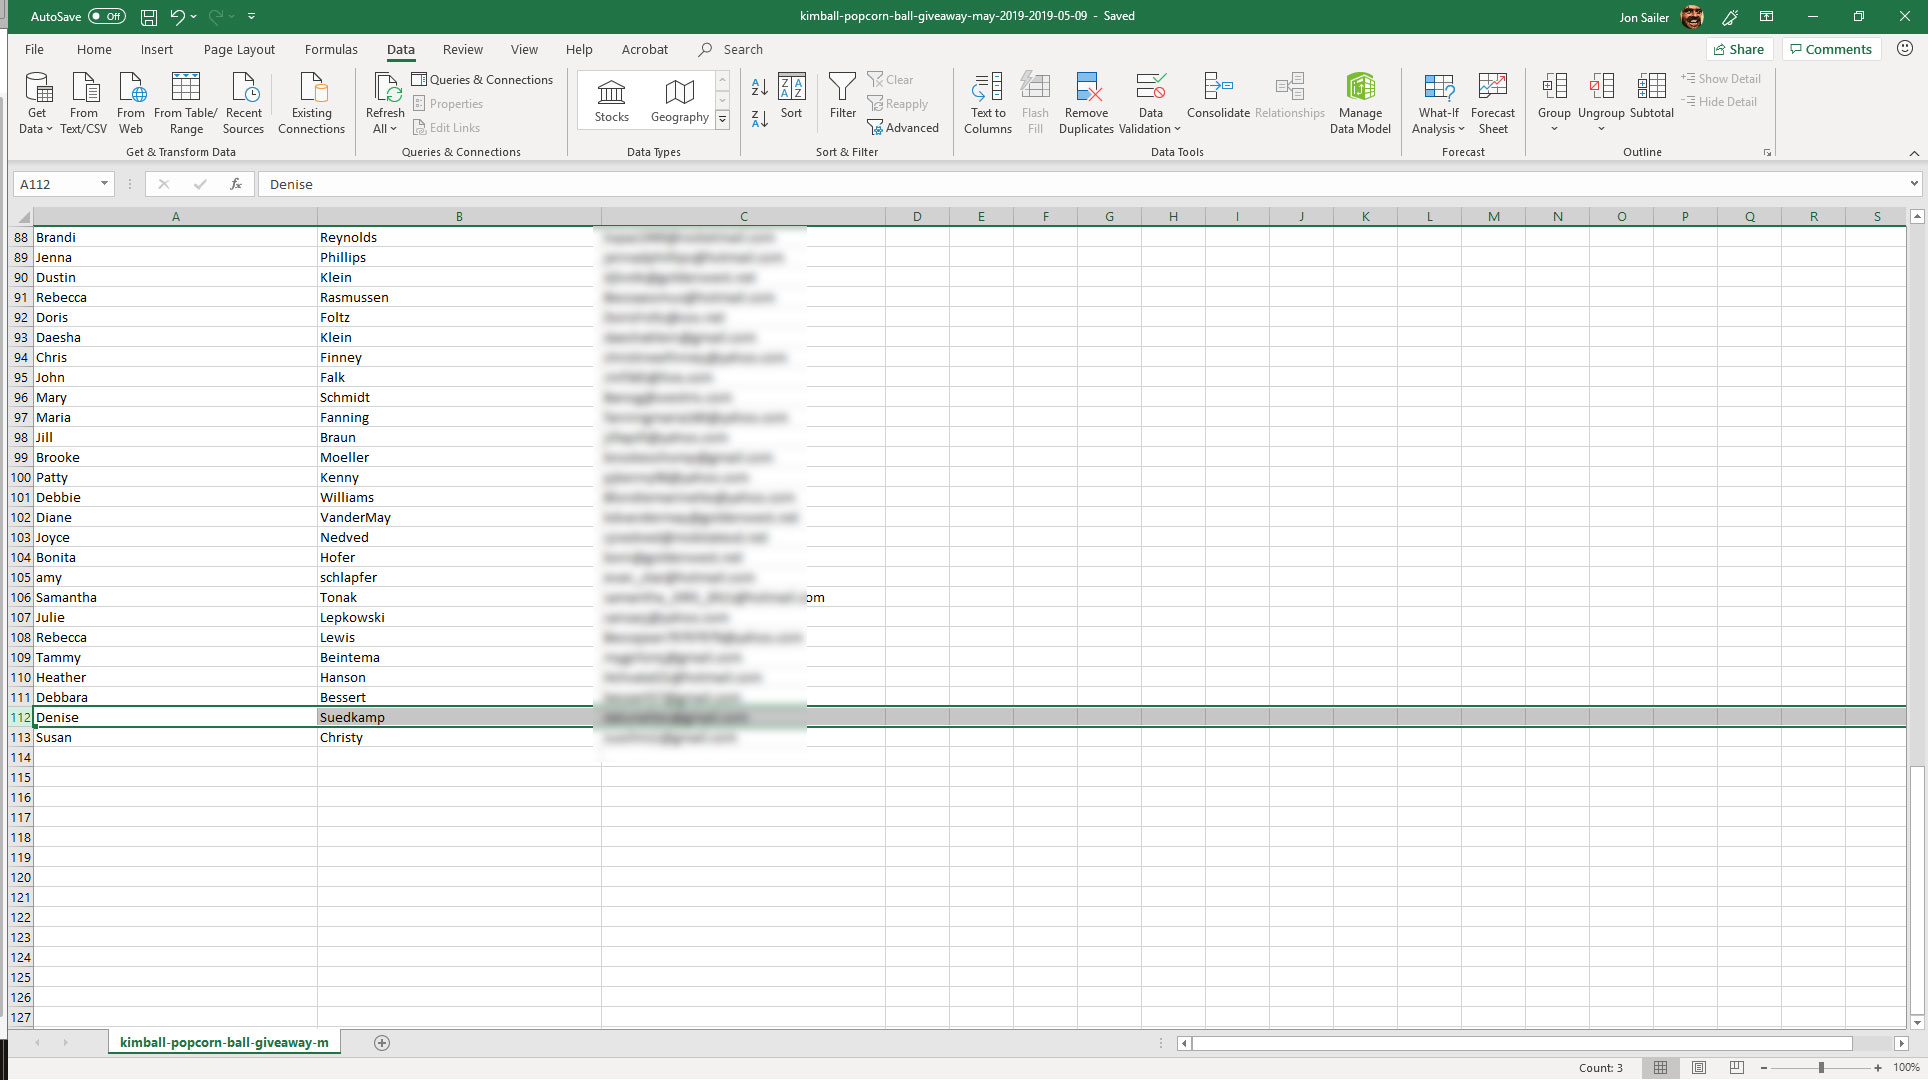The image size is (1928, 1080).
Task: Click the Share button
Action: (x=1739, y=49)
